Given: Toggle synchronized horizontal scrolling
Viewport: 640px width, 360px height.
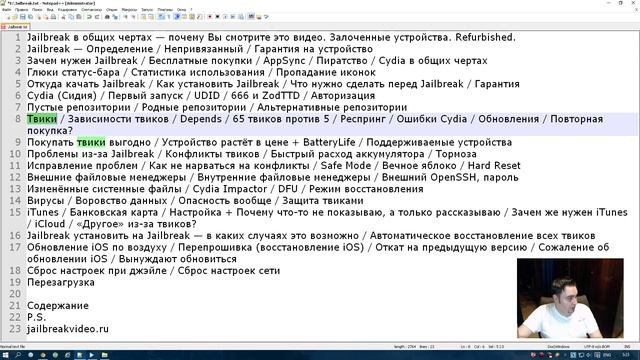Looking at the screenshot, I should [x=151, y=17].
